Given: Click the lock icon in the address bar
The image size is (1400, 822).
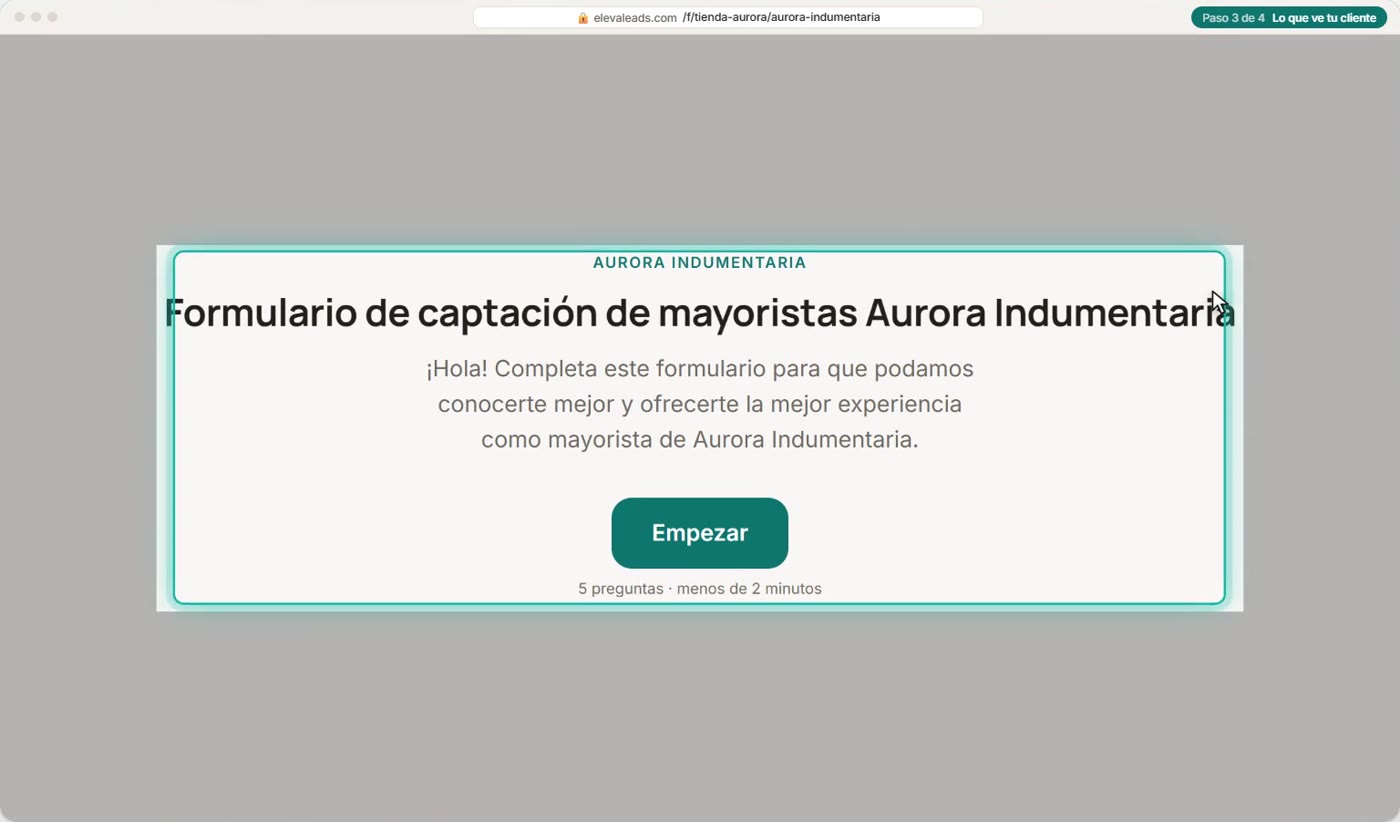Looking at the screenshot, I should 583,18.
